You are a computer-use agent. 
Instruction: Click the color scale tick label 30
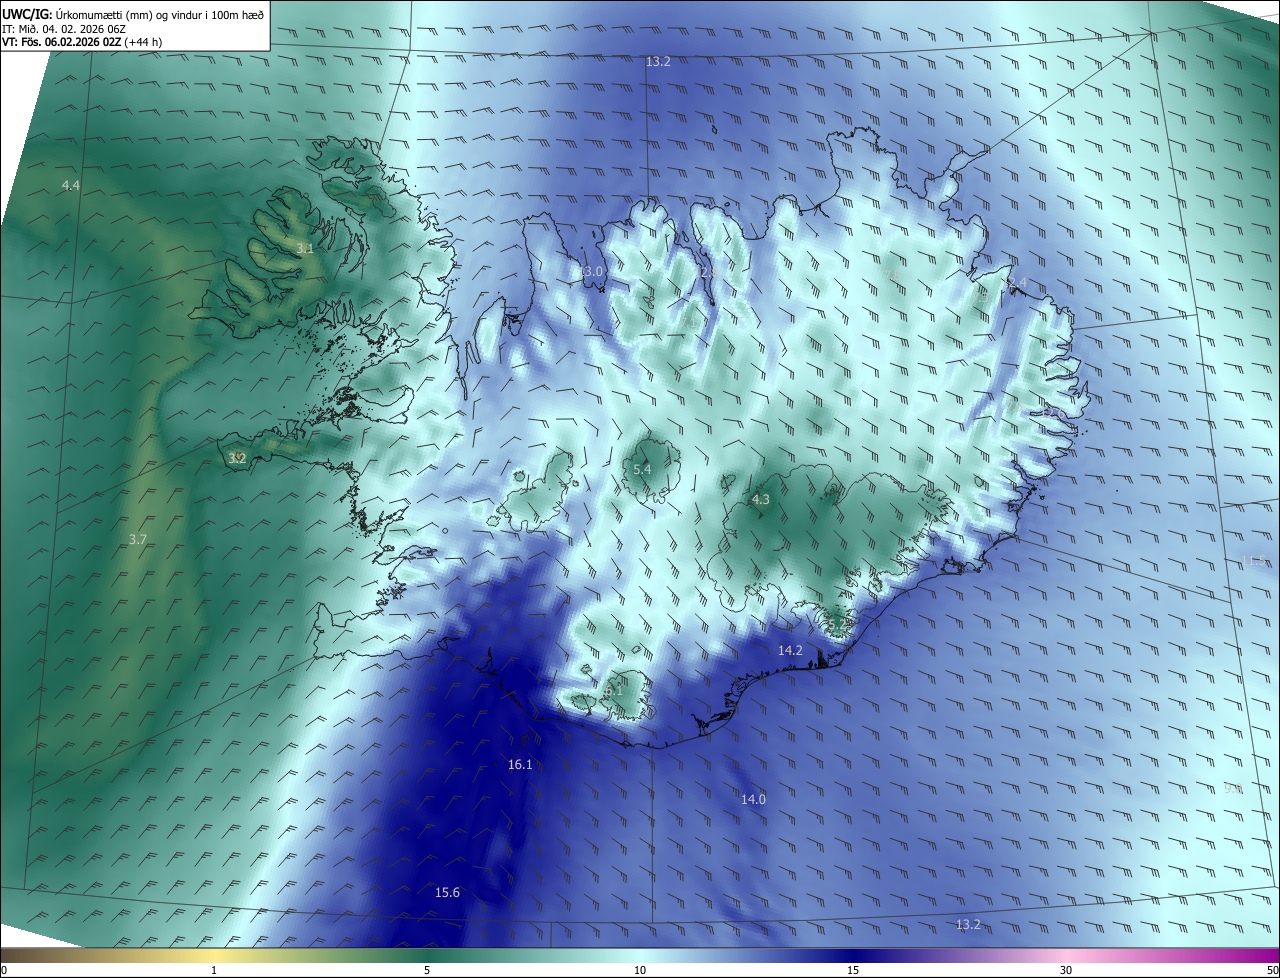click(1066, 970)
